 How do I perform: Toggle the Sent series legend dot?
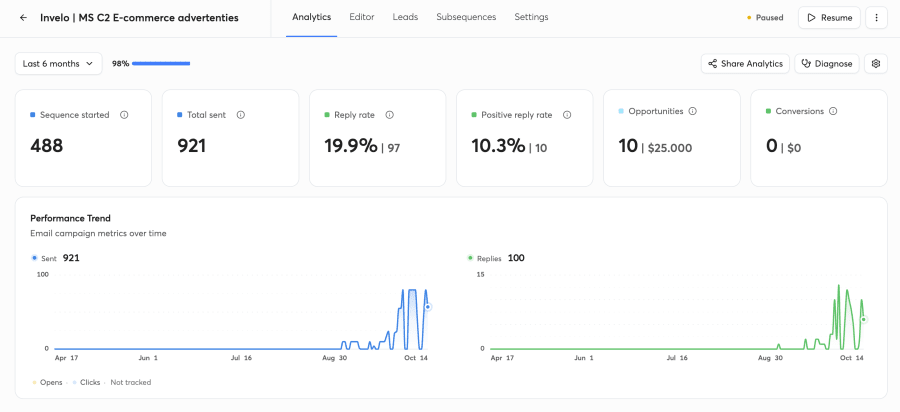tap(34, 258)
